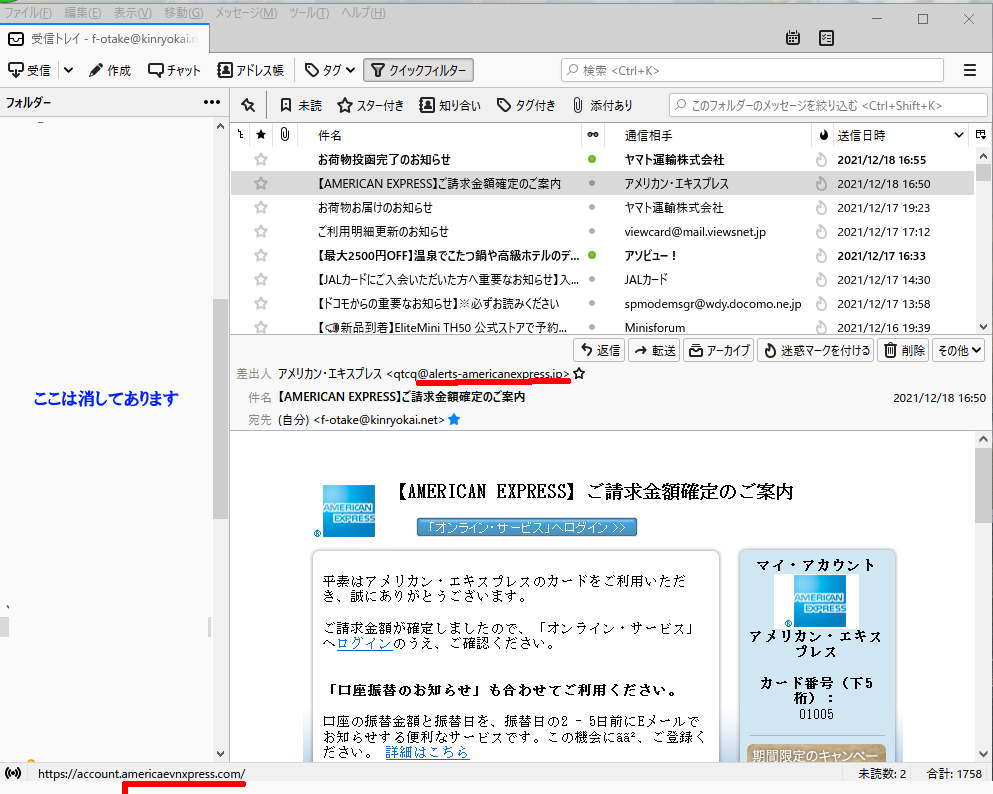Open the その他 more actions dropdown
Viewport: 993px width, 794px height.
click(x=959, y=350)
